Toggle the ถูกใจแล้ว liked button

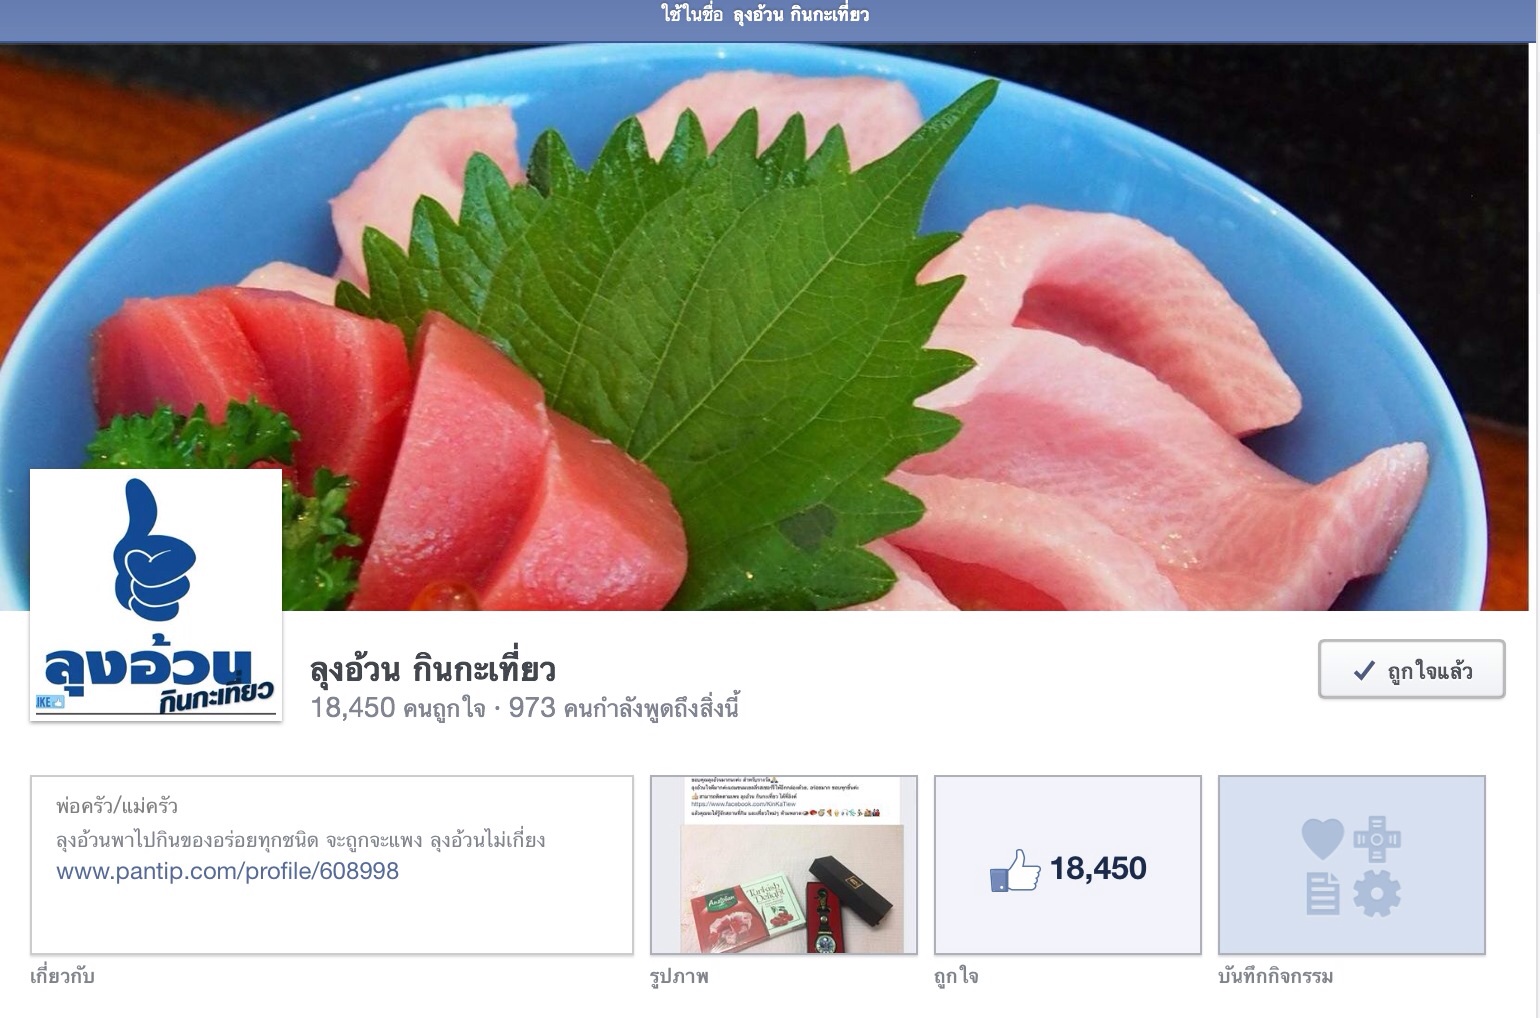coord(1411,669)
